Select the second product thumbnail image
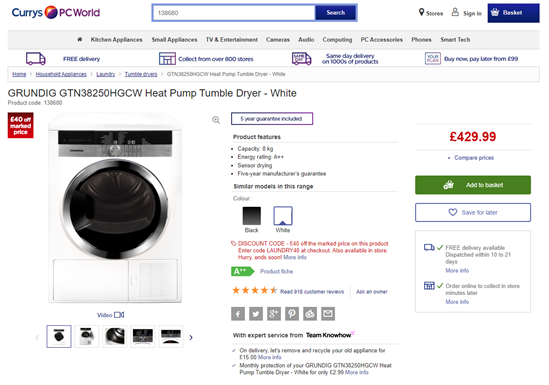Screen dimensions: 549x385 point(87,336)
